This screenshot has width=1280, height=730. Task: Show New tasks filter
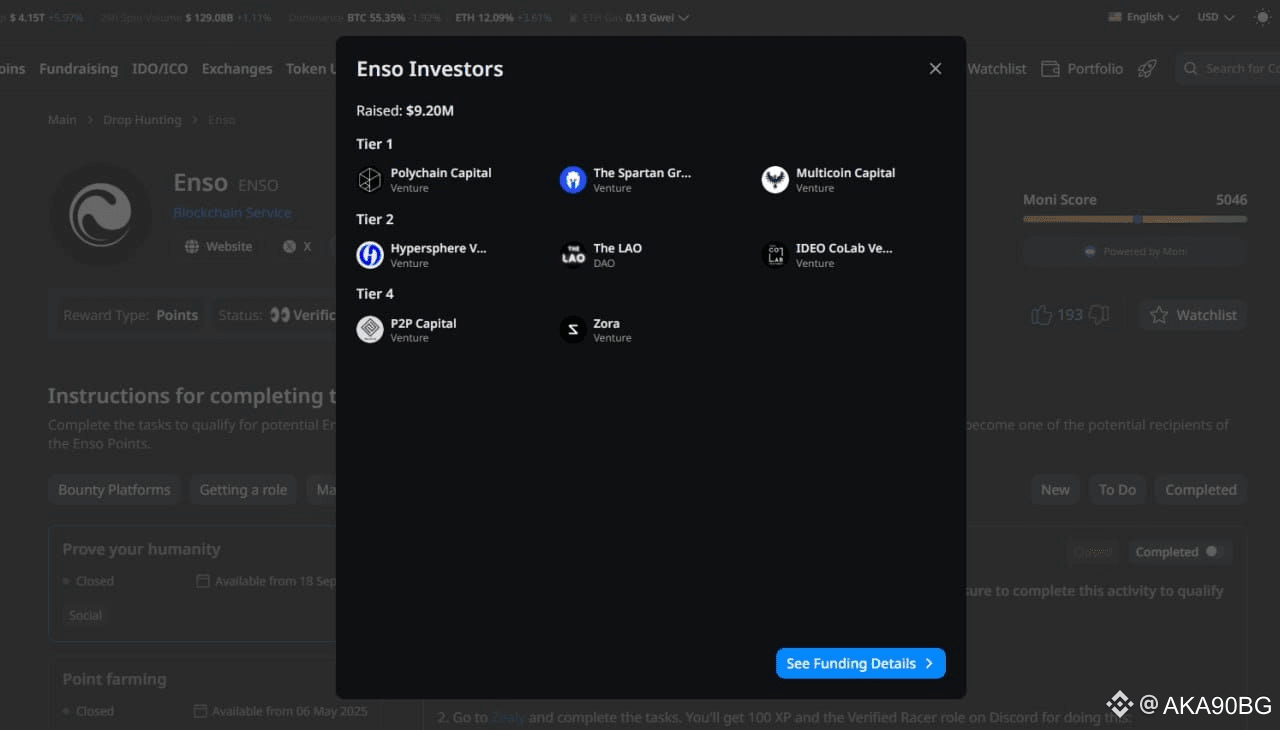pos(1055,490)
